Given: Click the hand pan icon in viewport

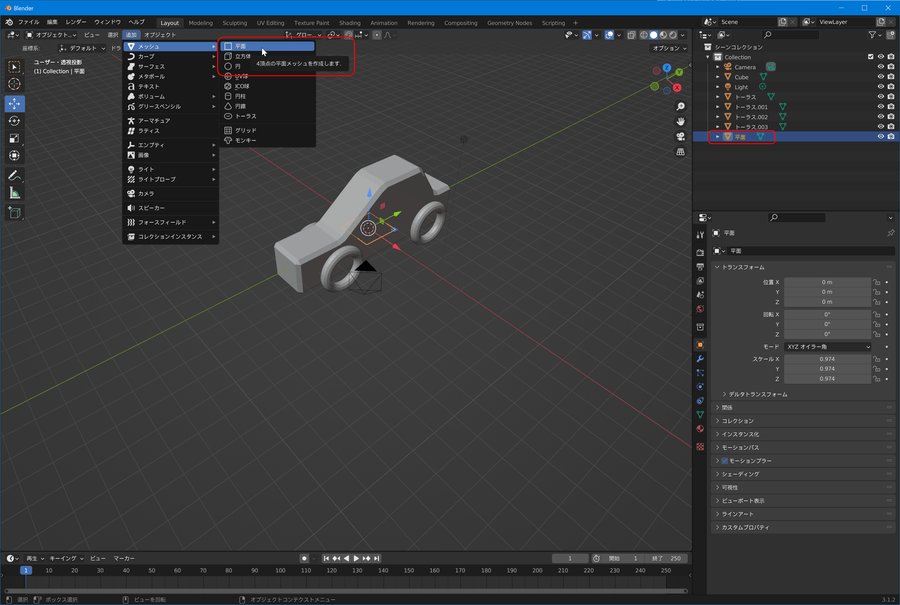Looking at the screenshot, I should [680, 122].
